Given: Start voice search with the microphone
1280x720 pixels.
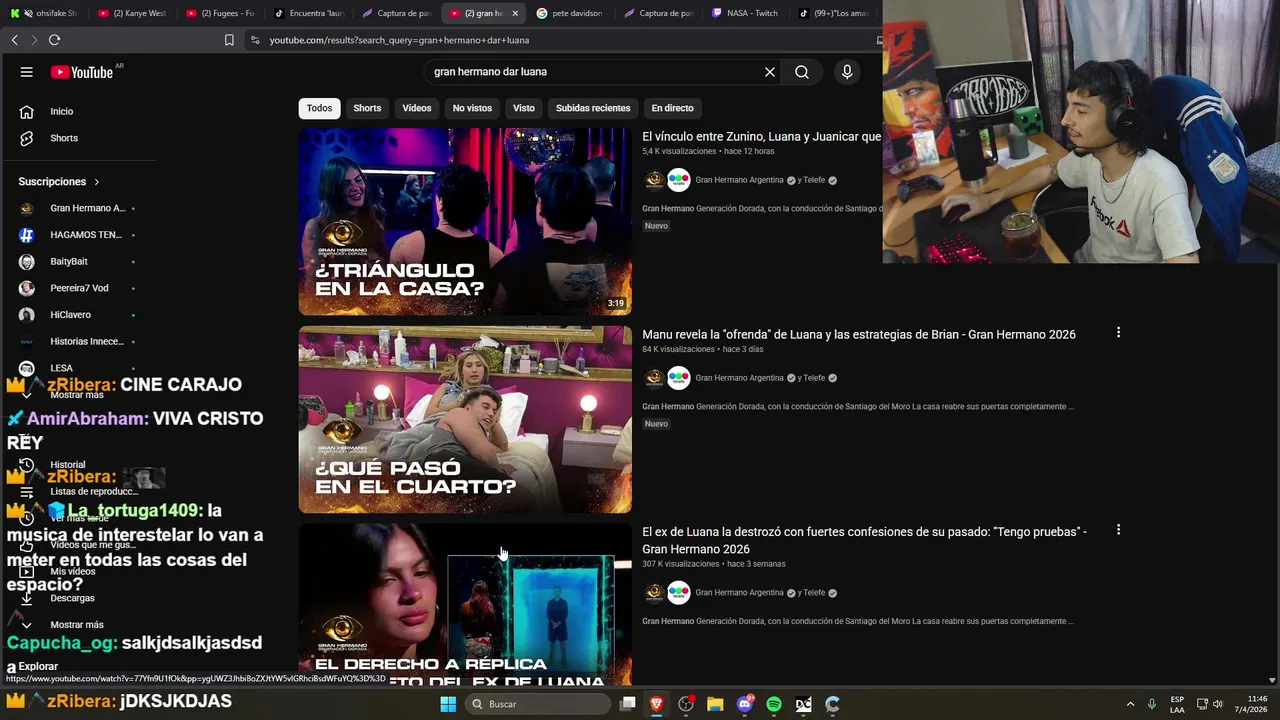Looking at the screenshot, I should coord(847,72).
